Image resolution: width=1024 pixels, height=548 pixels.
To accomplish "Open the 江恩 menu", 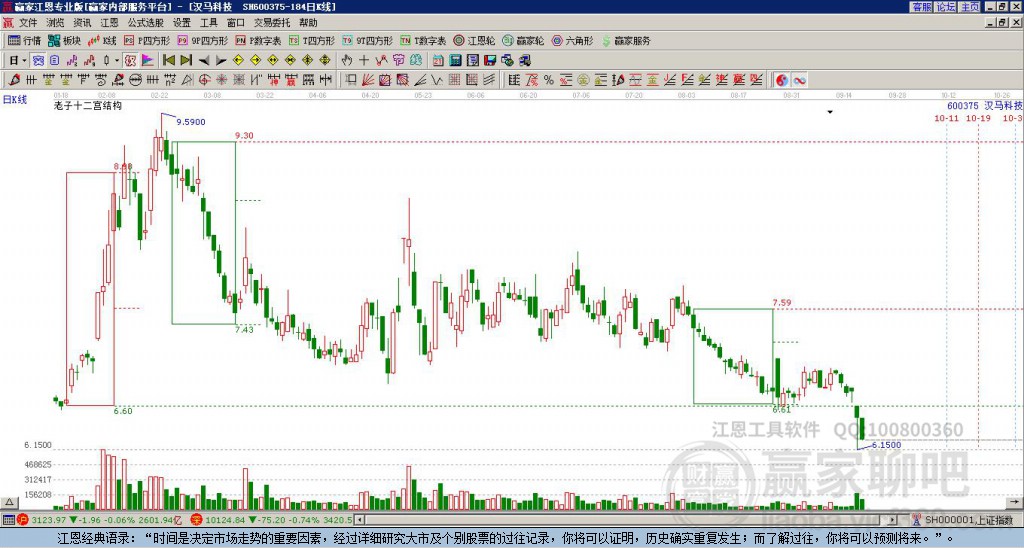I will click(x=109, y=23).
